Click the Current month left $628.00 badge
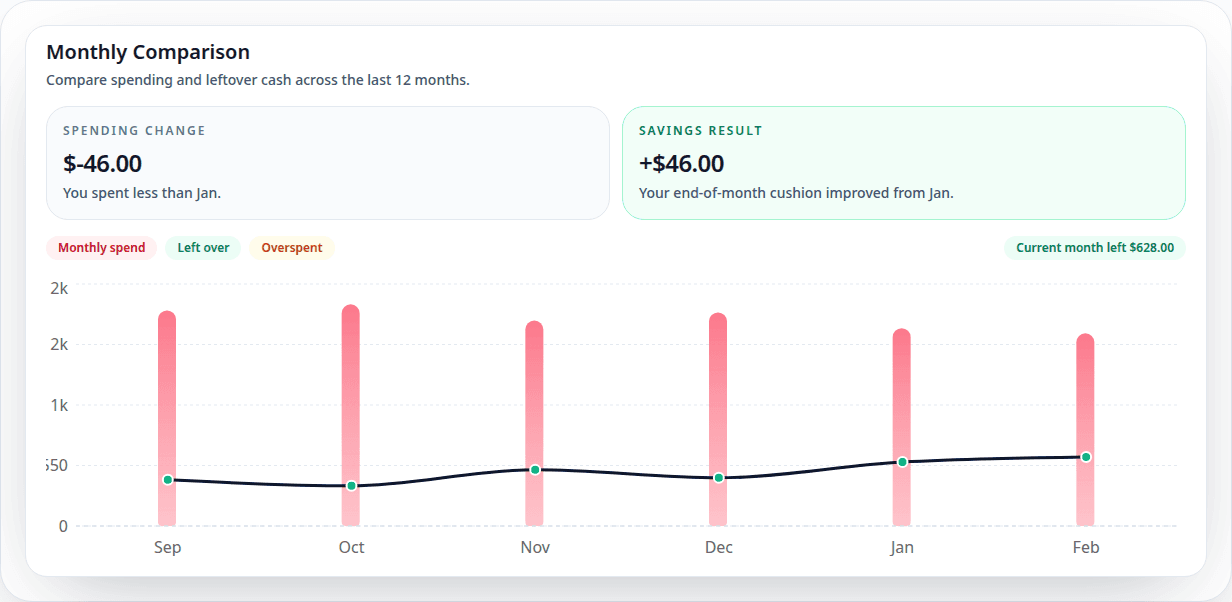 (1094, 247)
